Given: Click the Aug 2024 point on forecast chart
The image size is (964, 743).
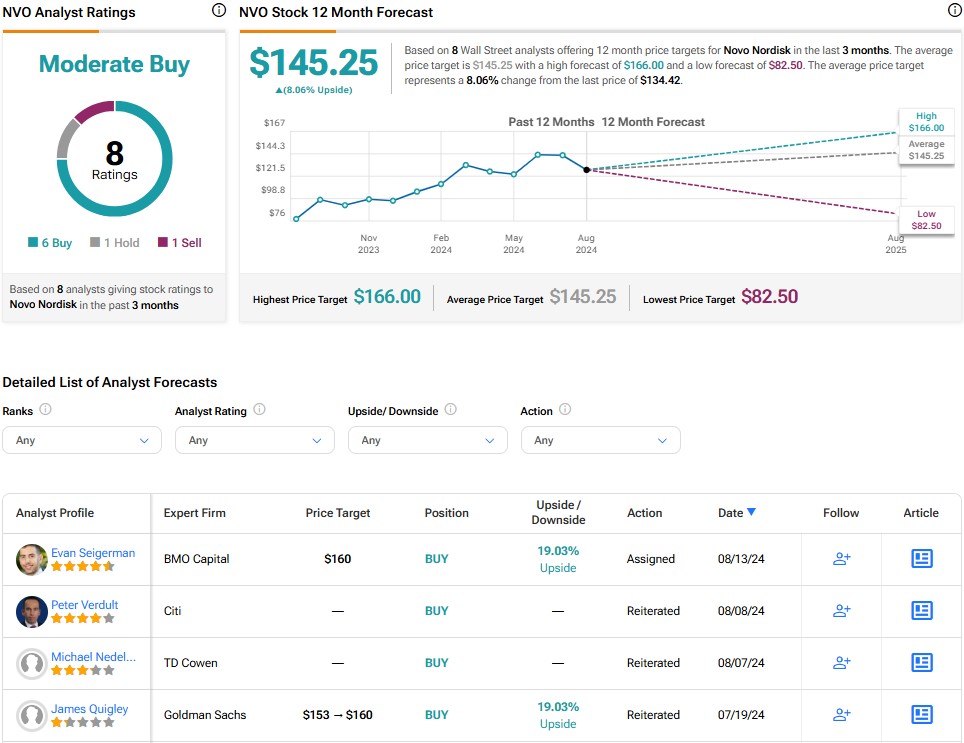Looking at the screenshot, I should click(x=587, y=170).
